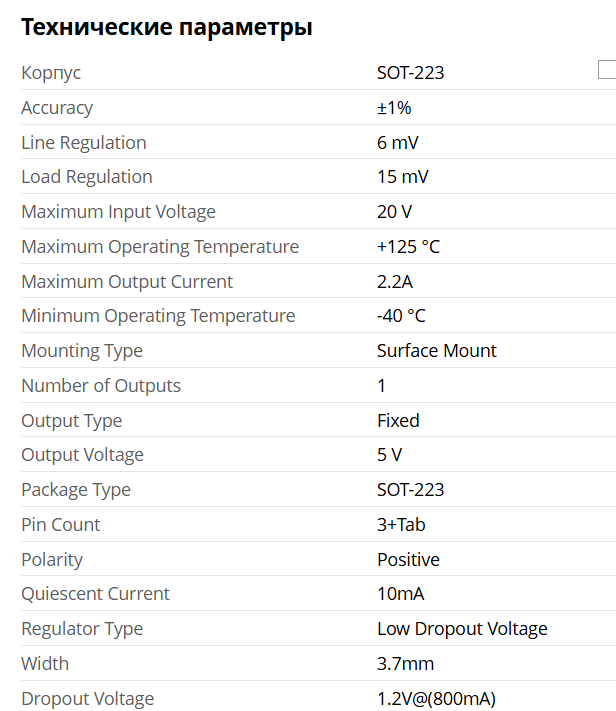Select the Package Type label

coord(76,490)
